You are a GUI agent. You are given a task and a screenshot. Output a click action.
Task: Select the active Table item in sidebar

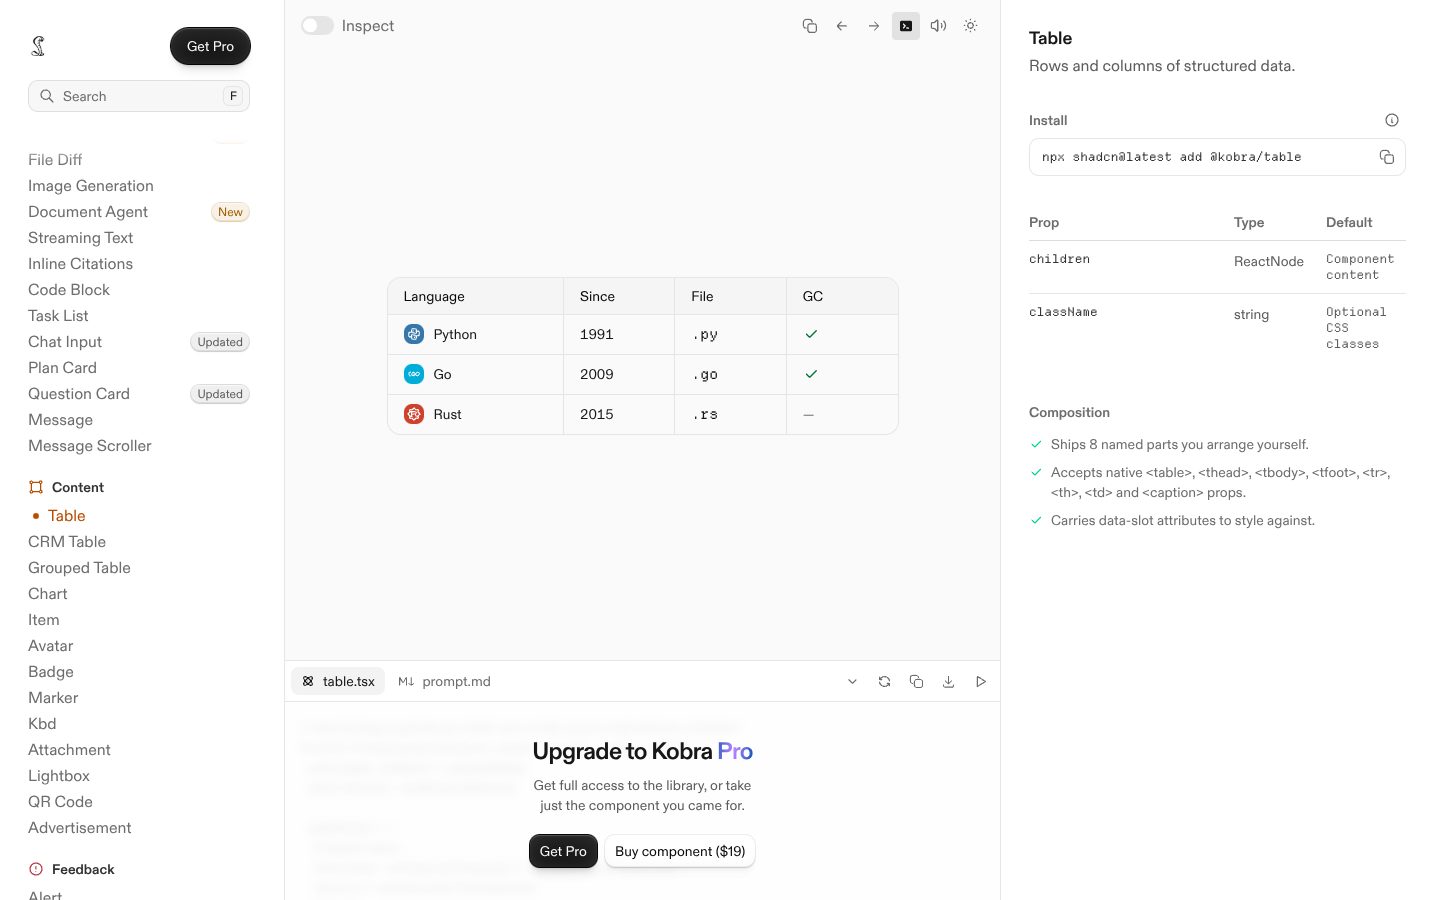pos(67,516)
